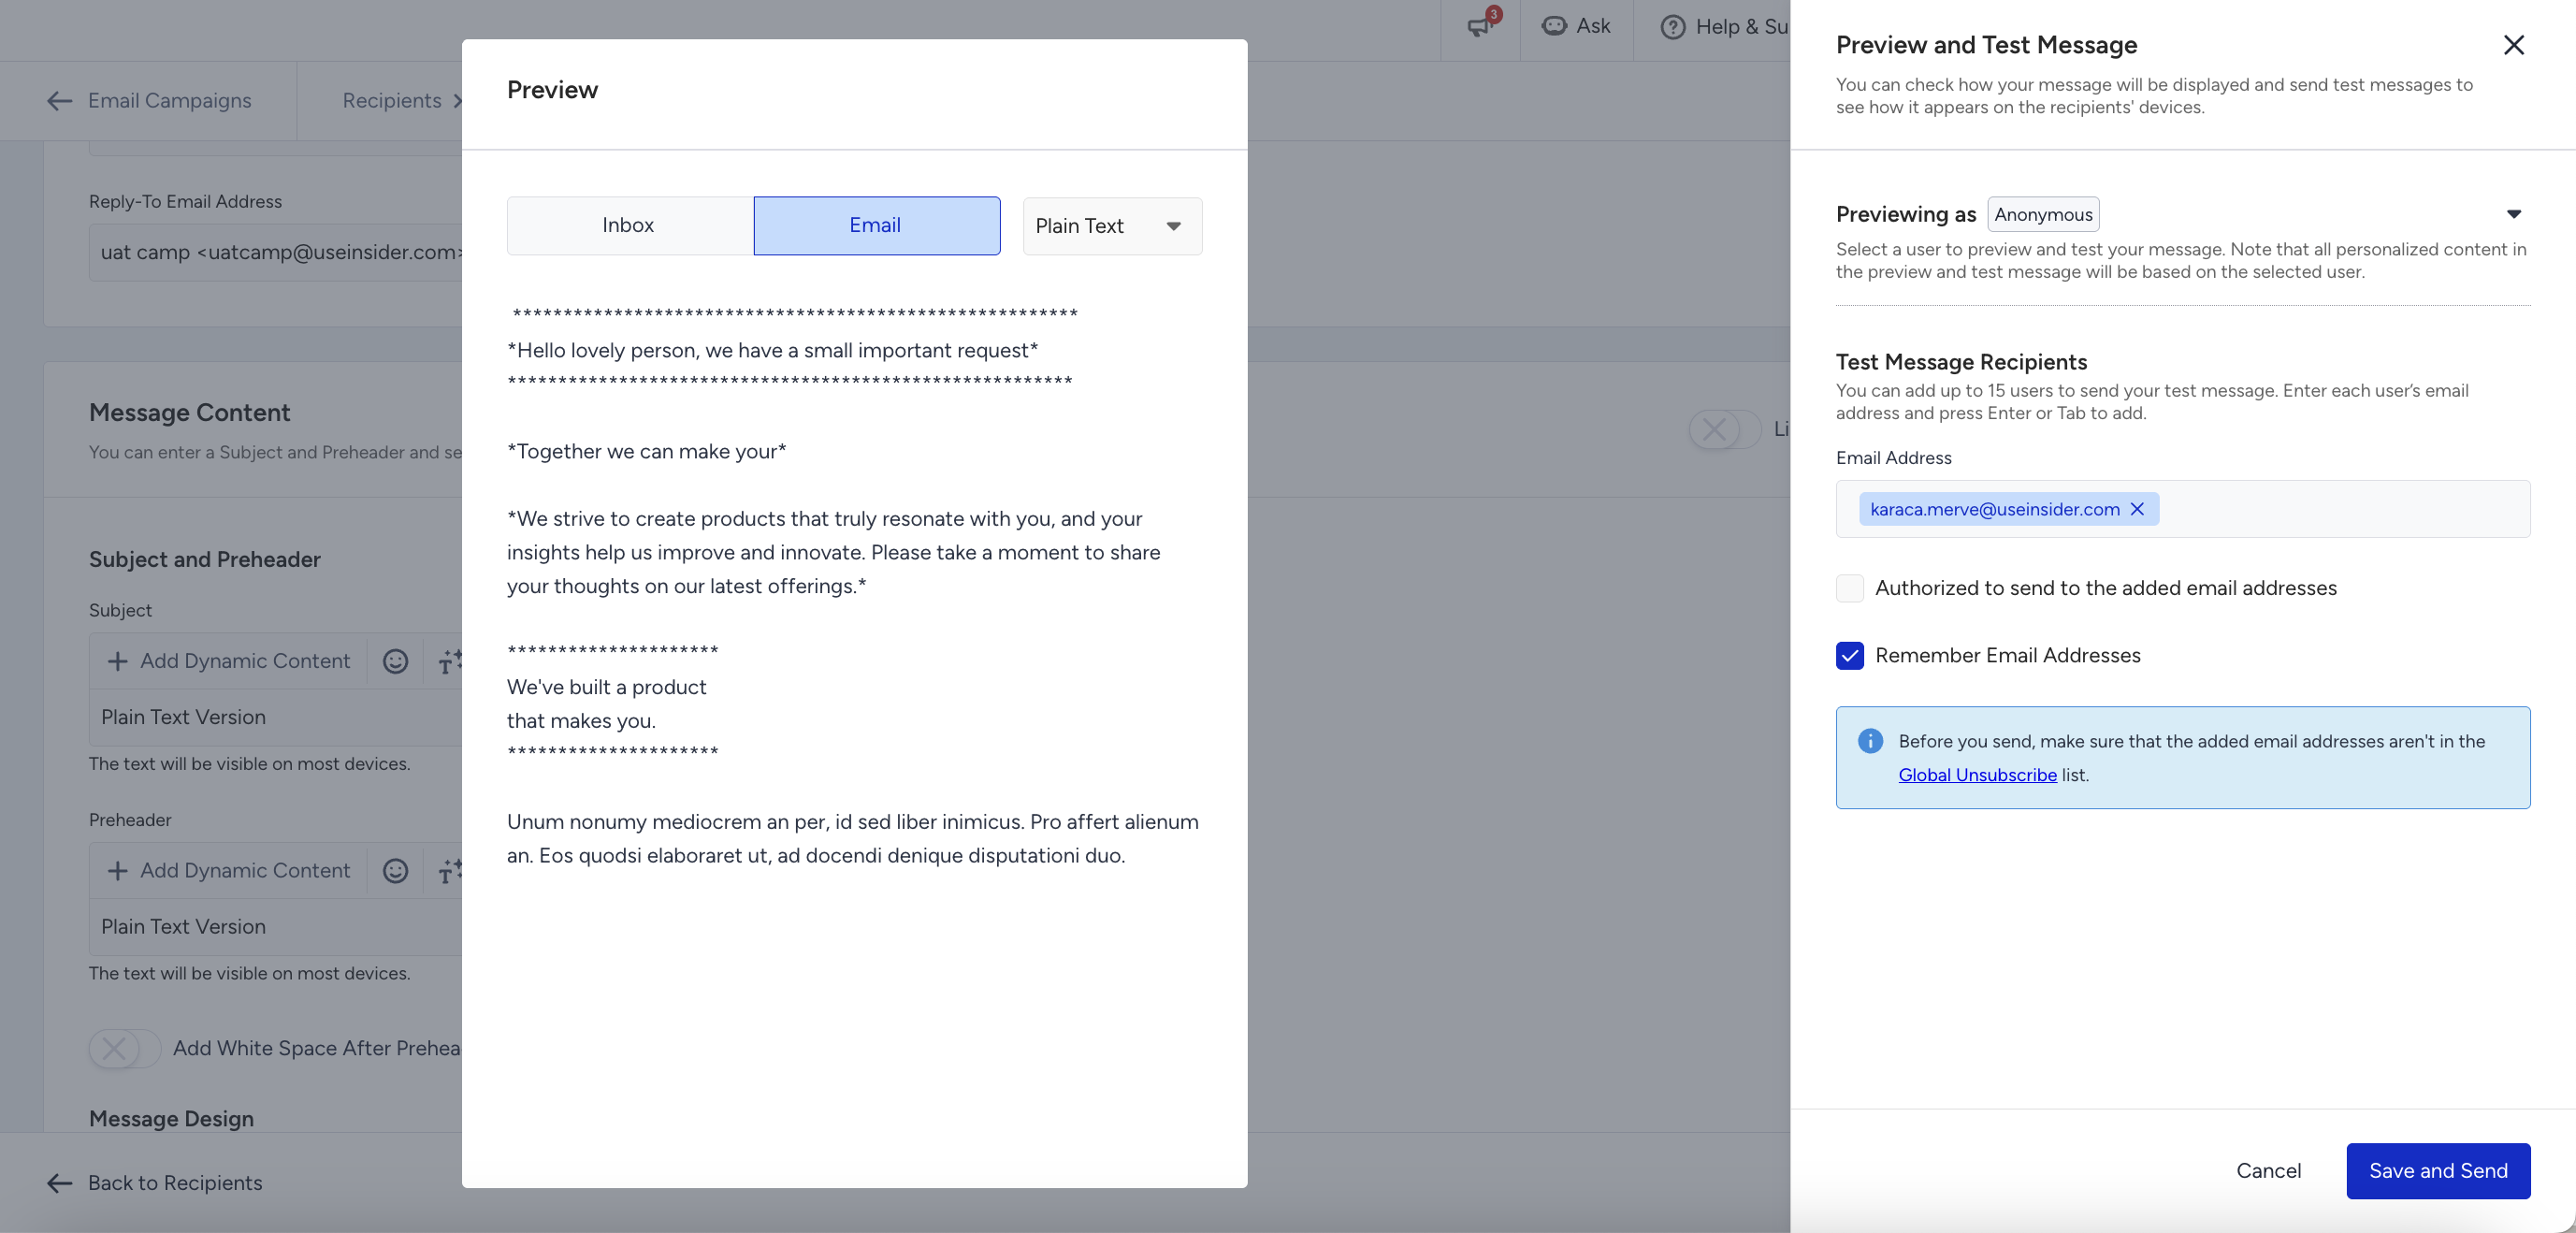The image size is (2576, 1233).
Task: Toggle the switch beside Message Content header
Action: 1725,429
